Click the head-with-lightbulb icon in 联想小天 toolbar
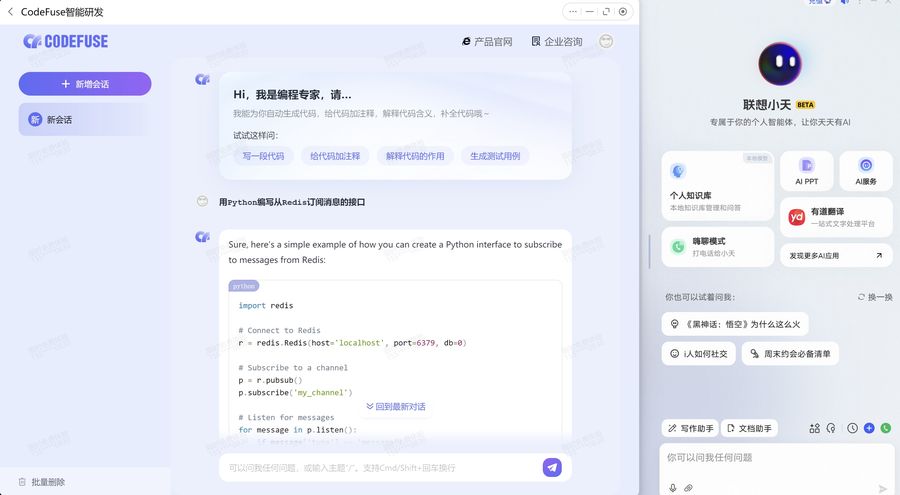900x495 pixels. pyautogui.click(x=831, y=428)
